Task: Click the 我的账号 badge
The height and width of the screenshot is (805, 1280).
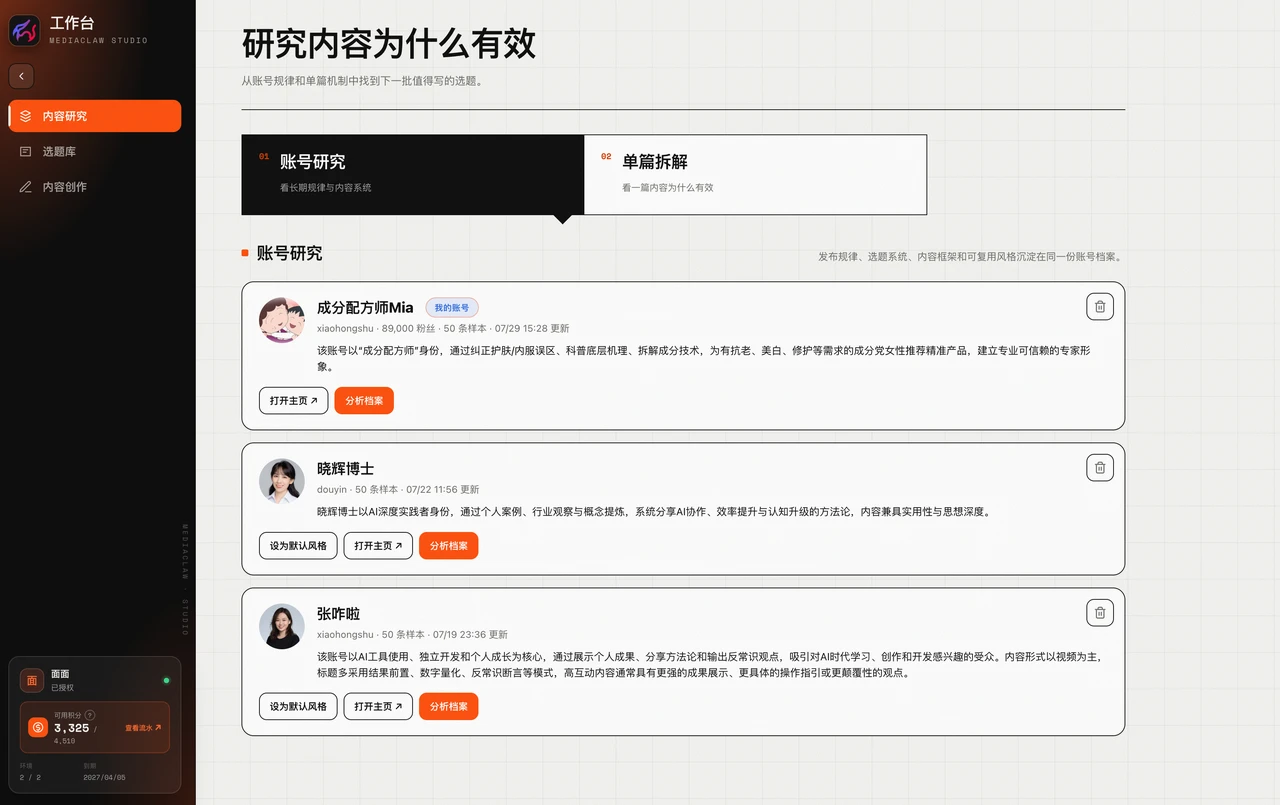Action: [x=452, y=308]
